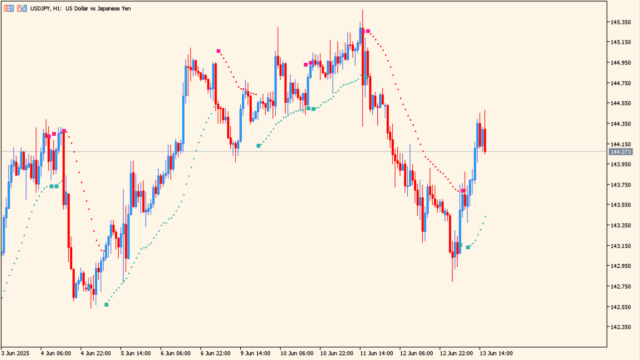Screen dimensions: 640x360
Task: Click the Depth of Market icon
Action: 9,8
